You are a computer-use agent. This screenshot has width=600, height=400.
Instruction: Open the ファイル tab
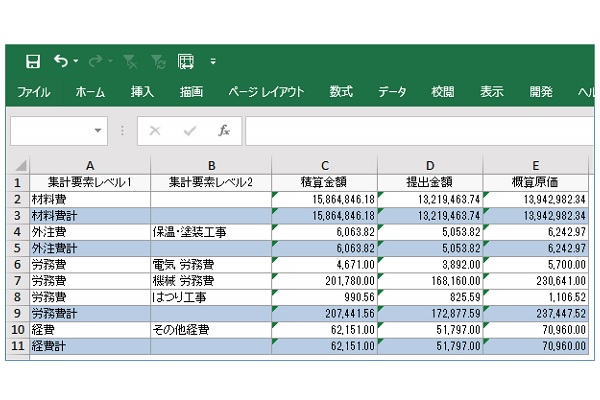point(34,92)
